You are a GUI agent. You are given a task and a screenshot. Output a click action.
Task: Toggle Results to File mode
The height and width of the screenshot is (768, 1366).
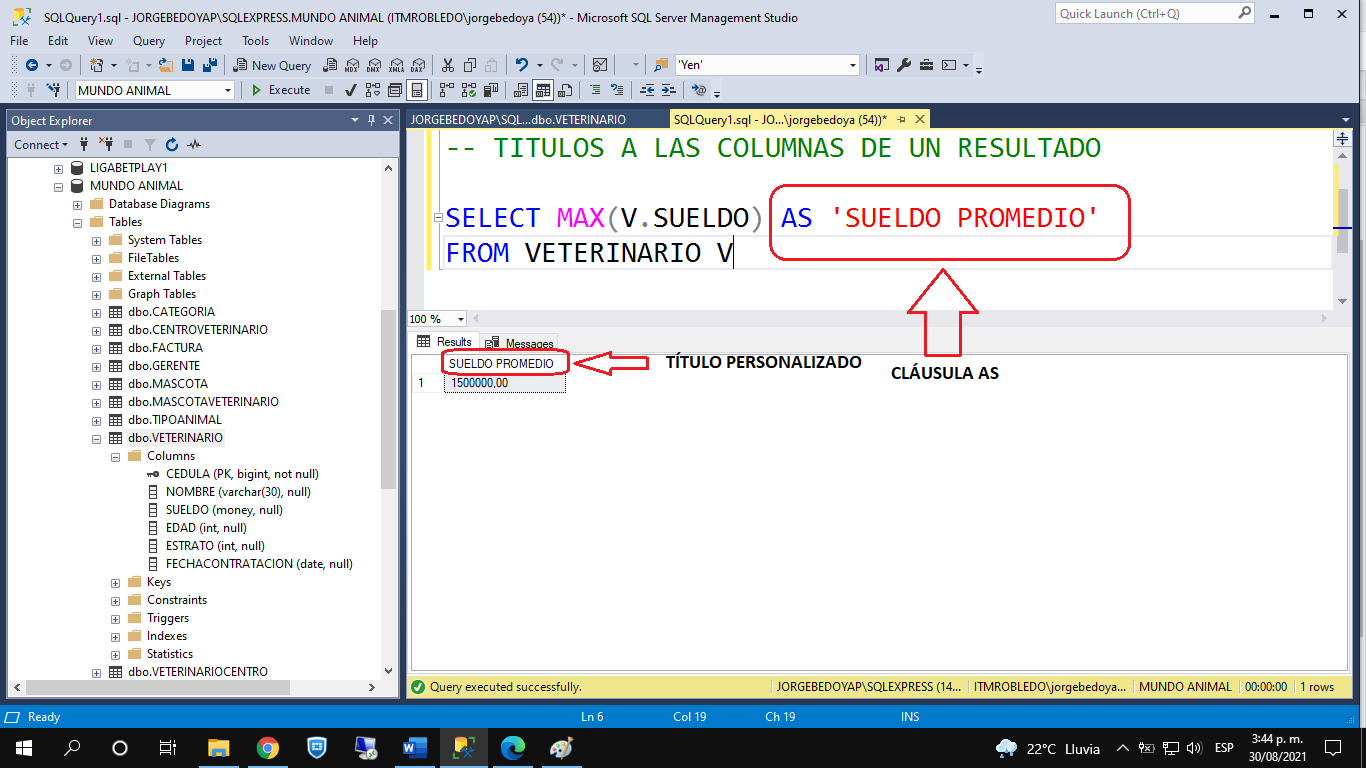(565, 90)
